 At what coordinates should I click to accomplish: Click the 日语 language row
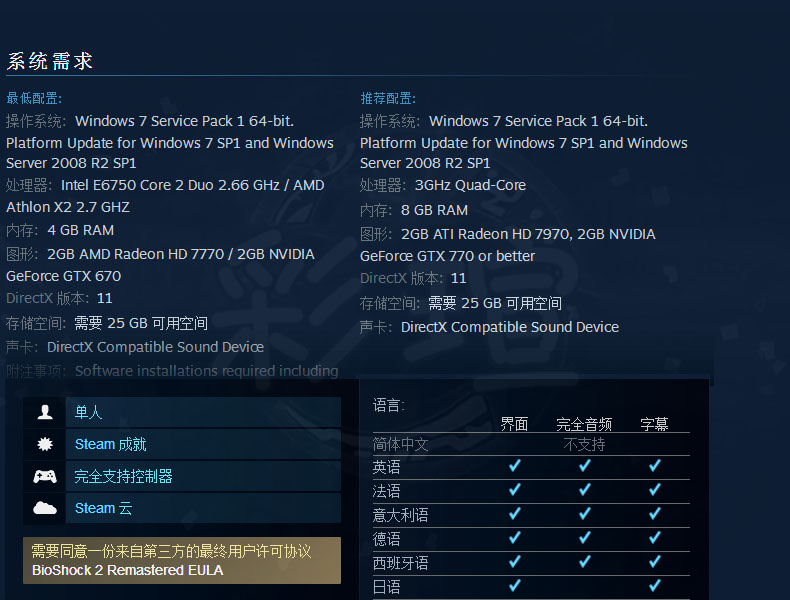click(531, 587)
